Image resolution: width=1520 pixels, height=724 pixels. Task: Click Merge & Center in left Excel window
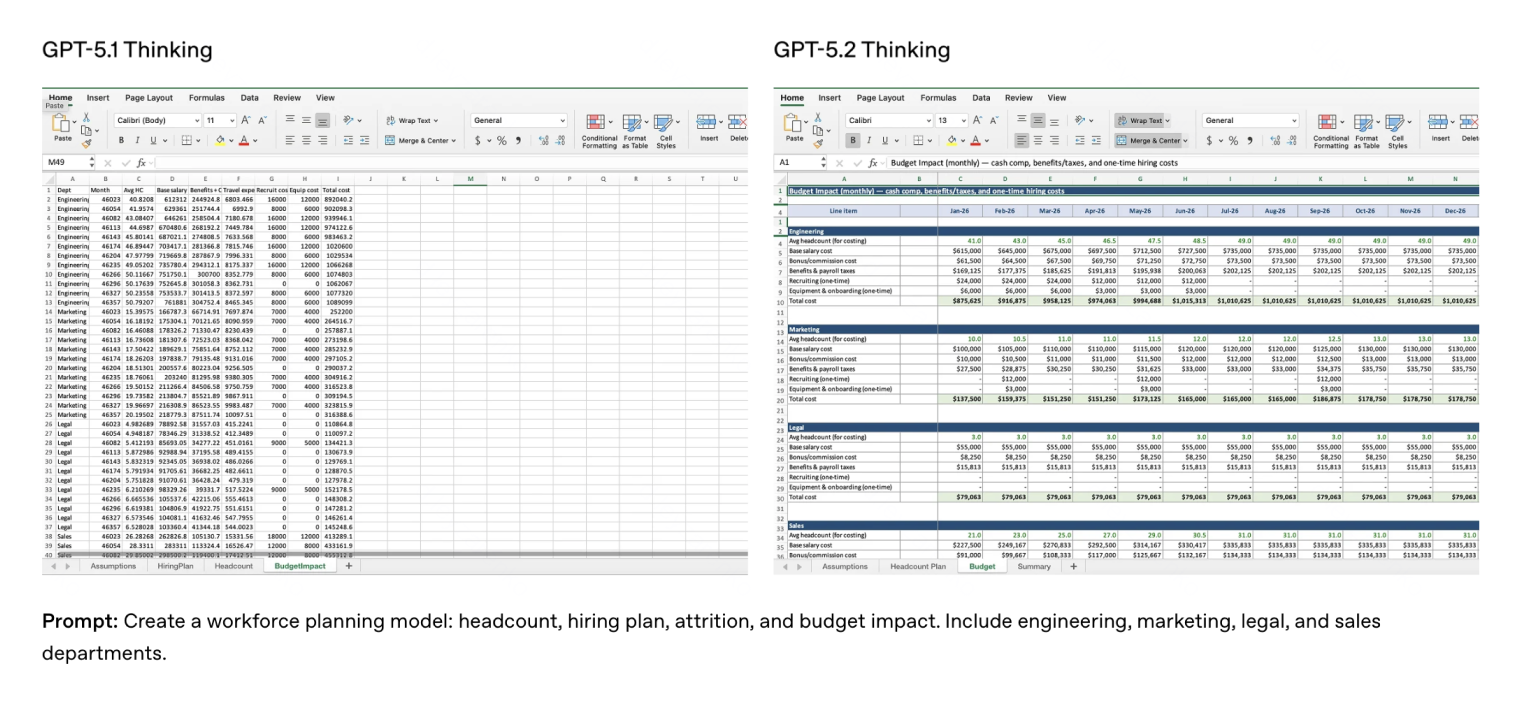click(418, 141)
